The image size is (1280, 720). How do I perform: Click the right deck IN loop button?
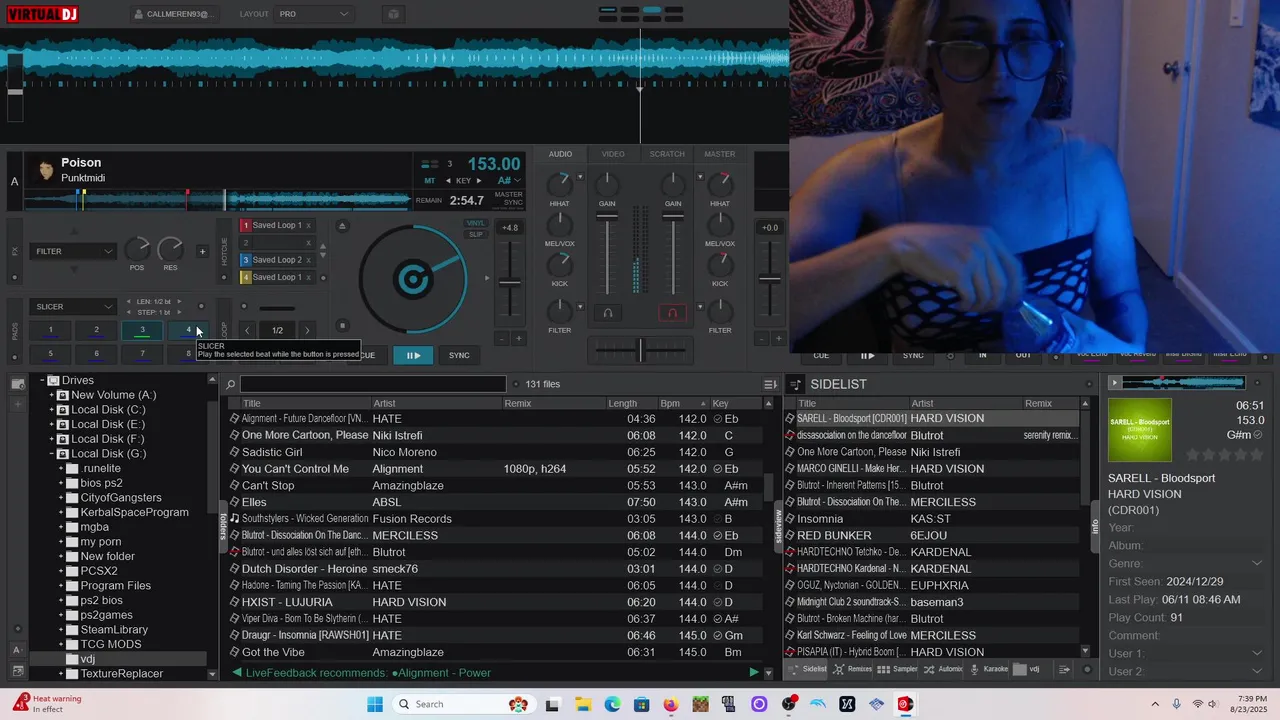pos(983,355)
